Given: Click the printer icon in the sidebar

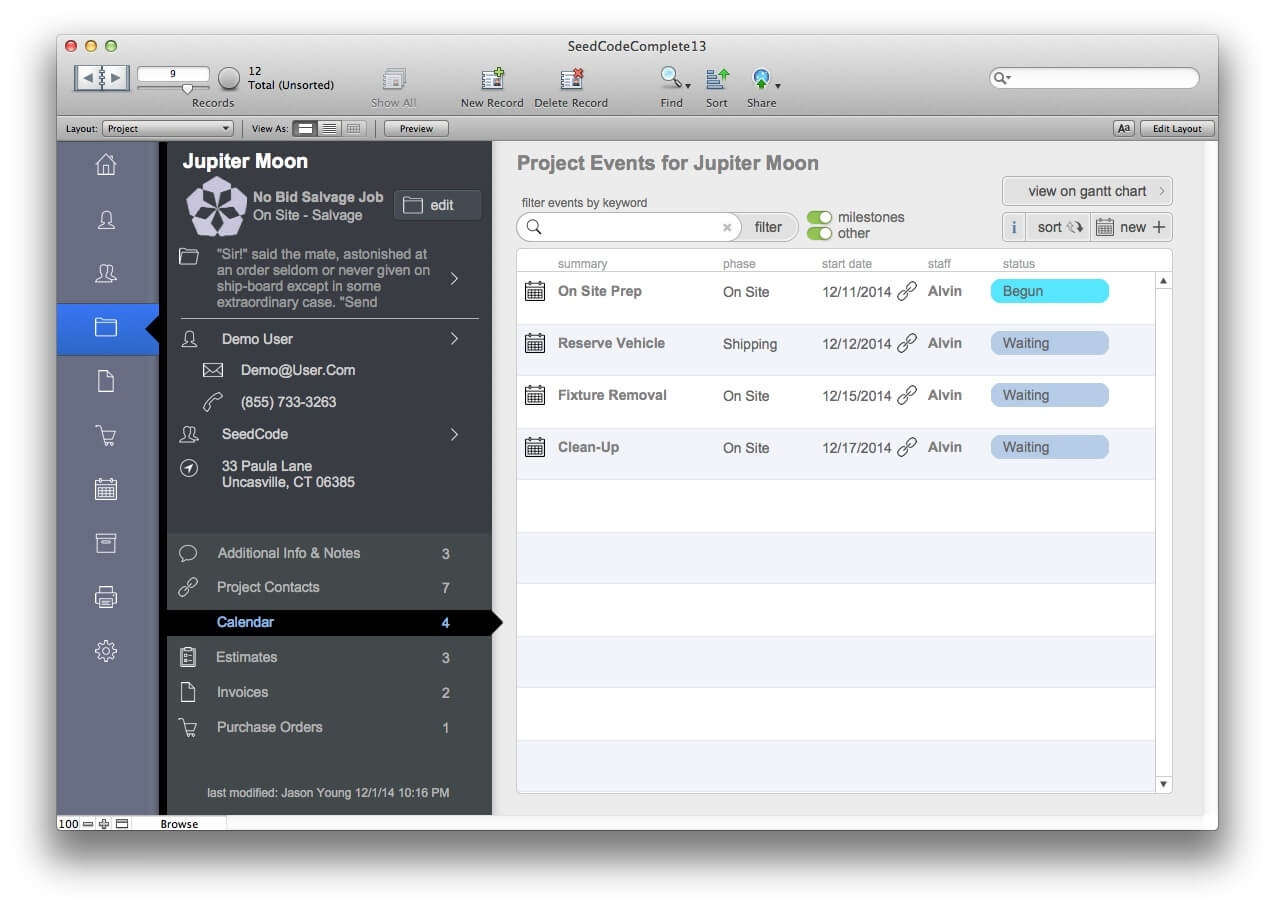Looking at the screenshot, I should tap(106, 596).
